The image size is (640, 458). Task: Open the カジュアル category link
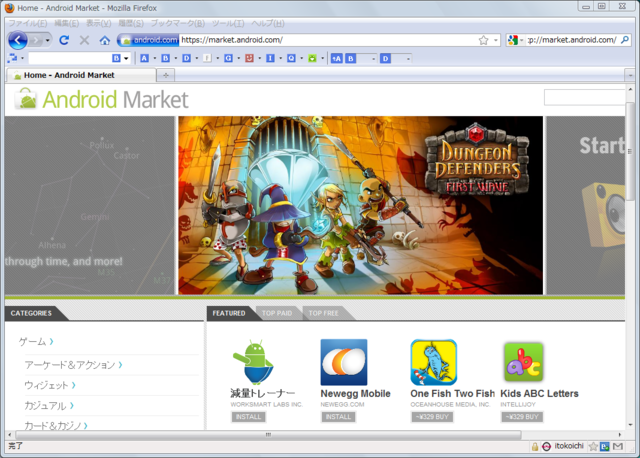pyautogui.click(x=49, y=405)
